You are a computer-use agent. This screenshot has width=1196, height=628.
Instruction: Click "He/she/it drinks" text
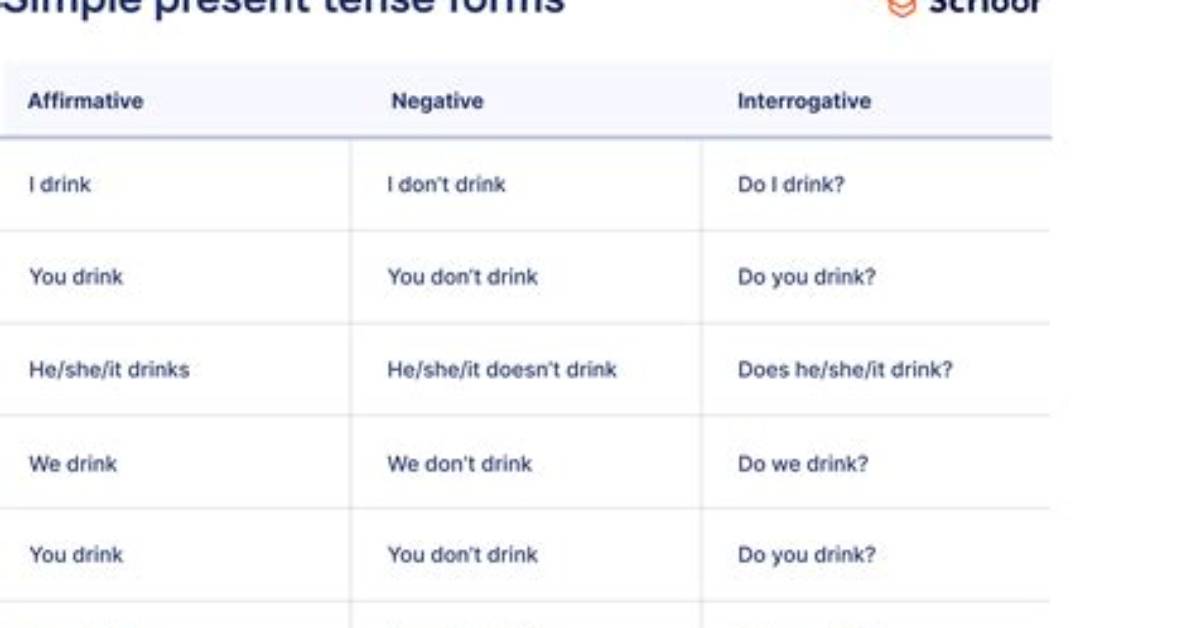coord(109,370)
